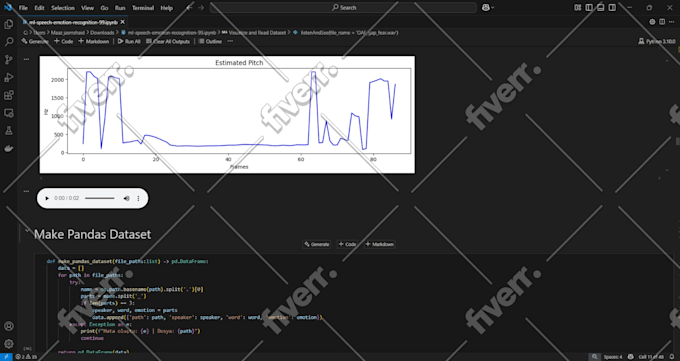Click Run All in the notebook toolbar

(129, 41)
